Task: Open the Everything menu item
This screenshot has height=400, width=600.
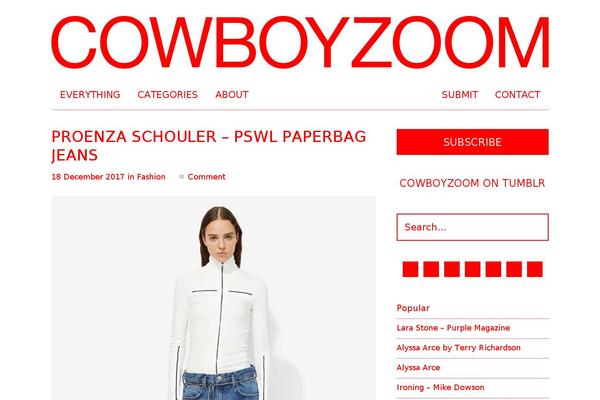Action: pyautogui.click(x=90, y=95)
